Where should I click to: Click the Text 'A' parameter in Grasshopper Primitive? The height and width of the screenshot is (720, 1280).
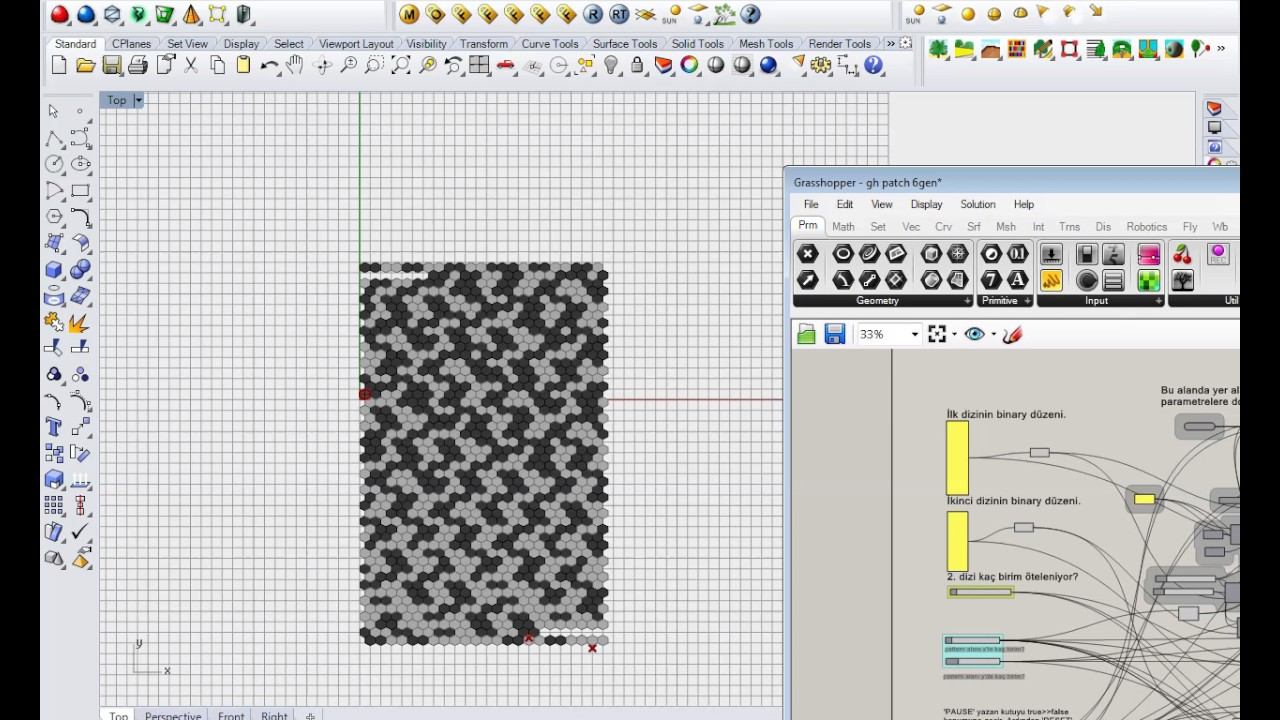1017,280
